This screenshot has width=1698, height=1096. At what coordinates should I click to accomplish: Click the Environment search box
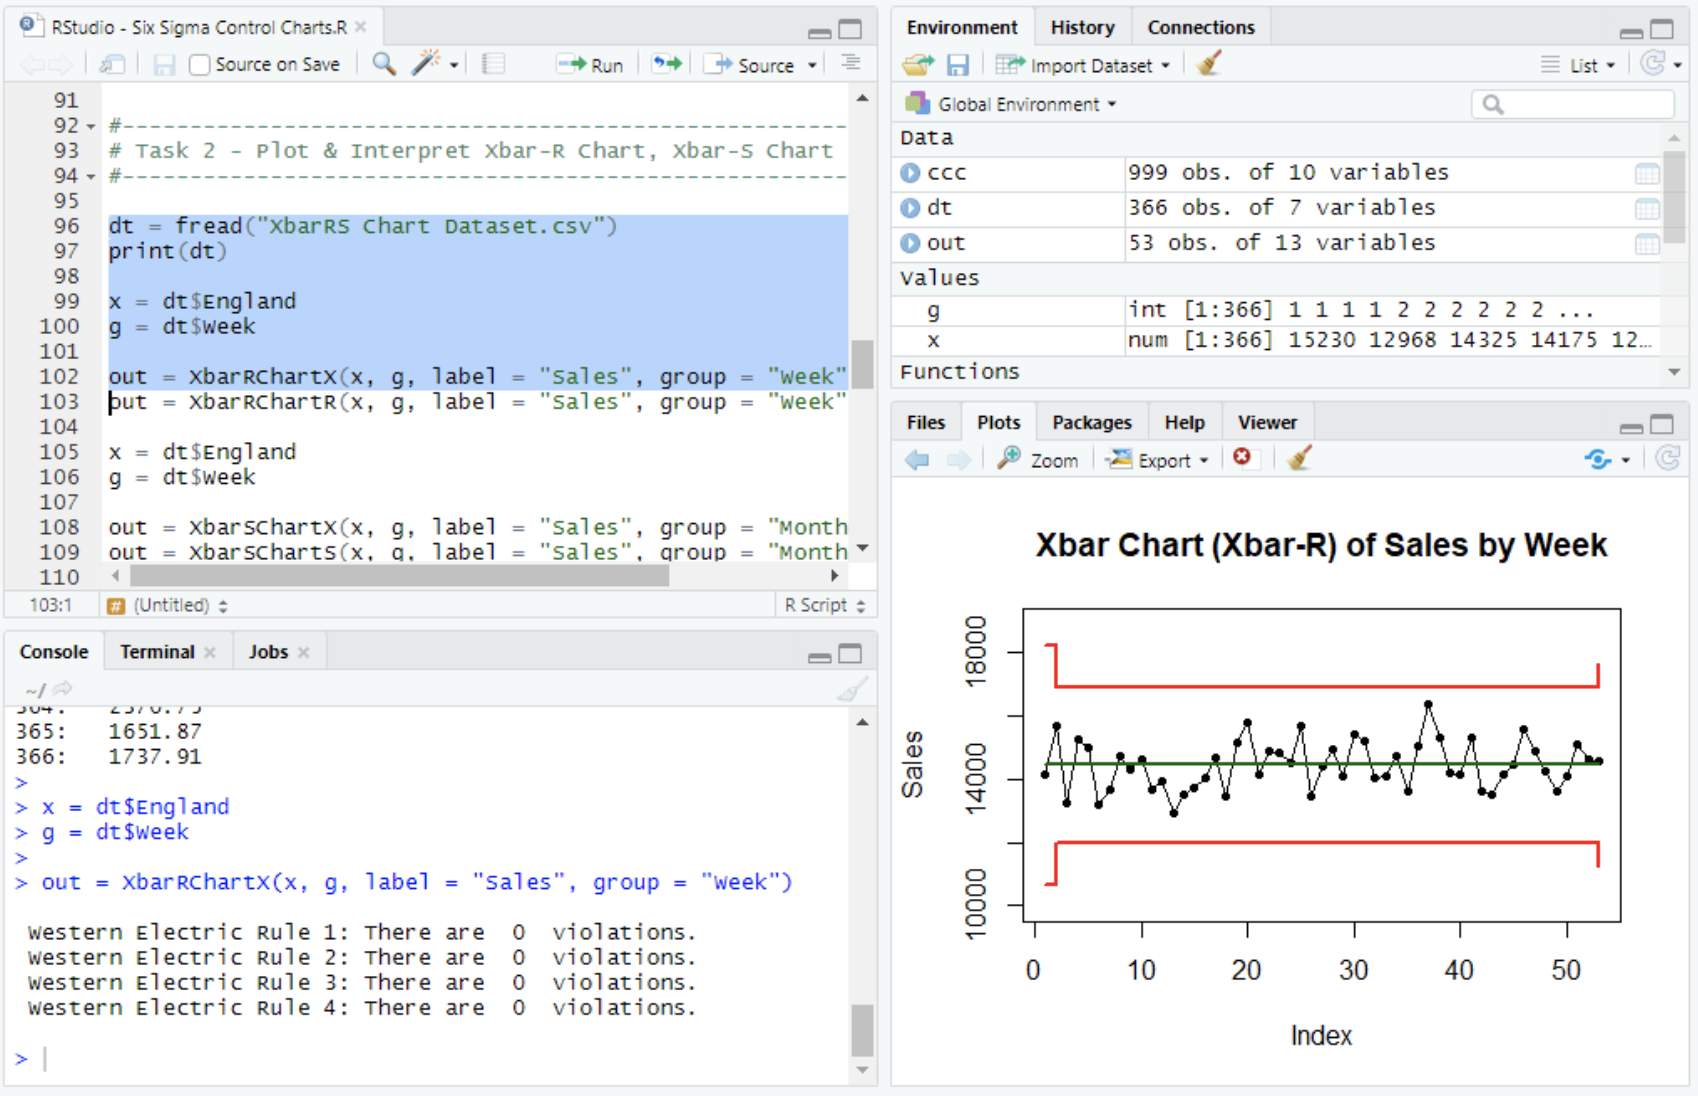(x=1571, y=103)
